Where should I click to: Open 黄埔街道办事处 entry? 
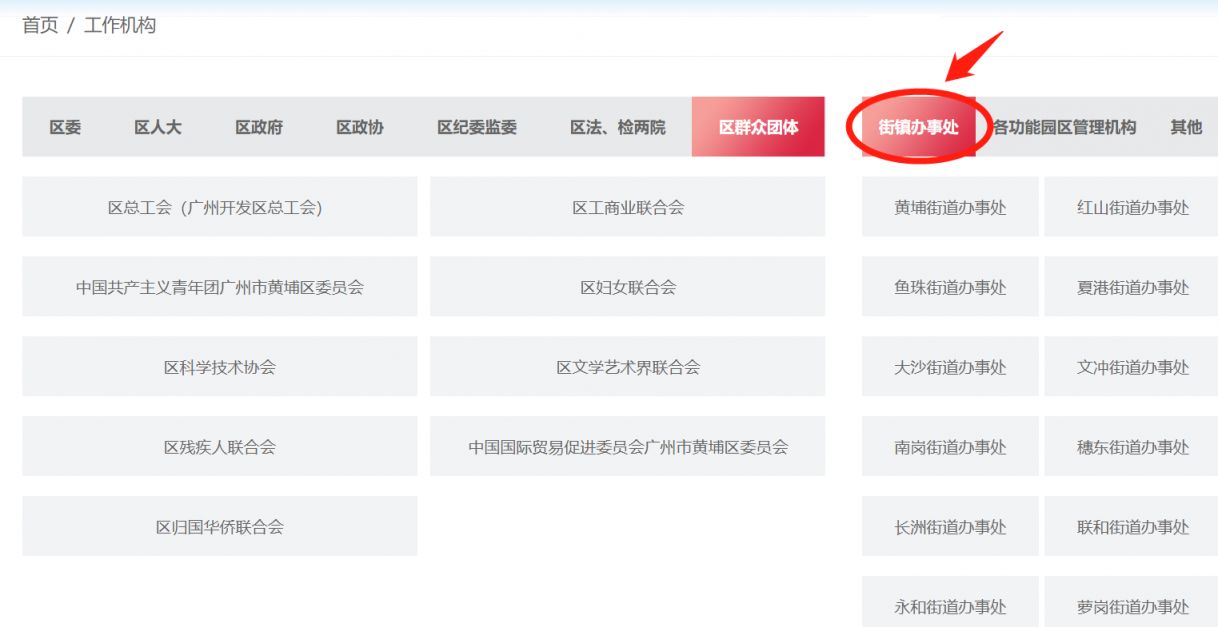click(x=950, y=207)
